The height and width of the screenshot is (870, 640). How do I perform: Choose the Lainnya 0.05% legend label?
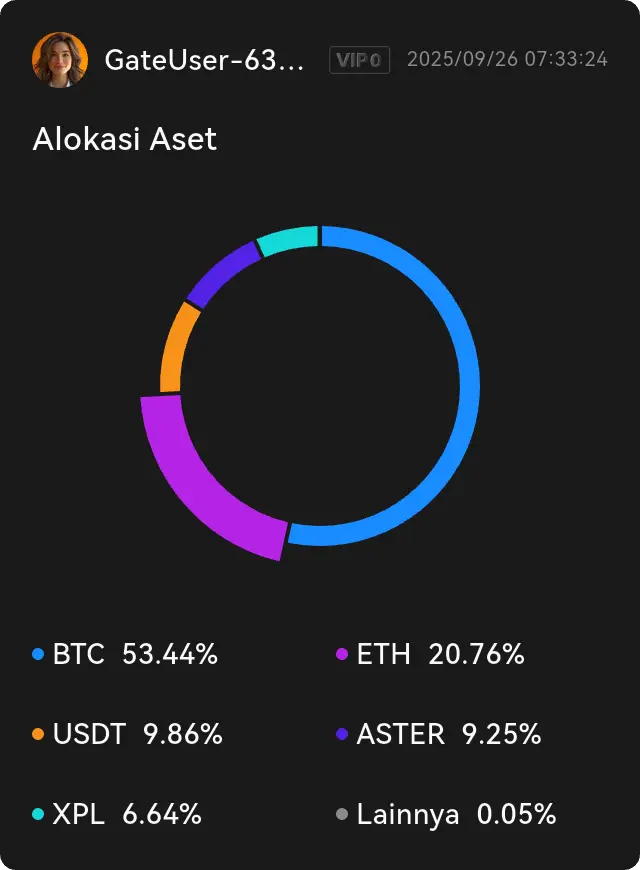point(456,815)
